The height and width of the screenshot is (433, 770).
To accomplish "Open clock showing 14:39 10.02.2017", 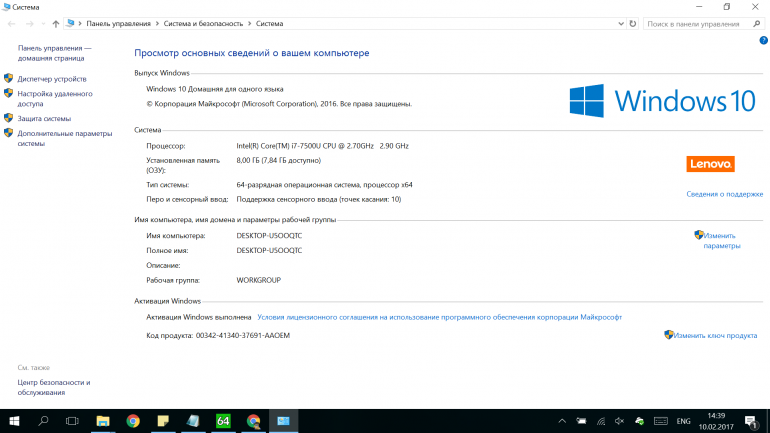I will [x=716, y=421].
